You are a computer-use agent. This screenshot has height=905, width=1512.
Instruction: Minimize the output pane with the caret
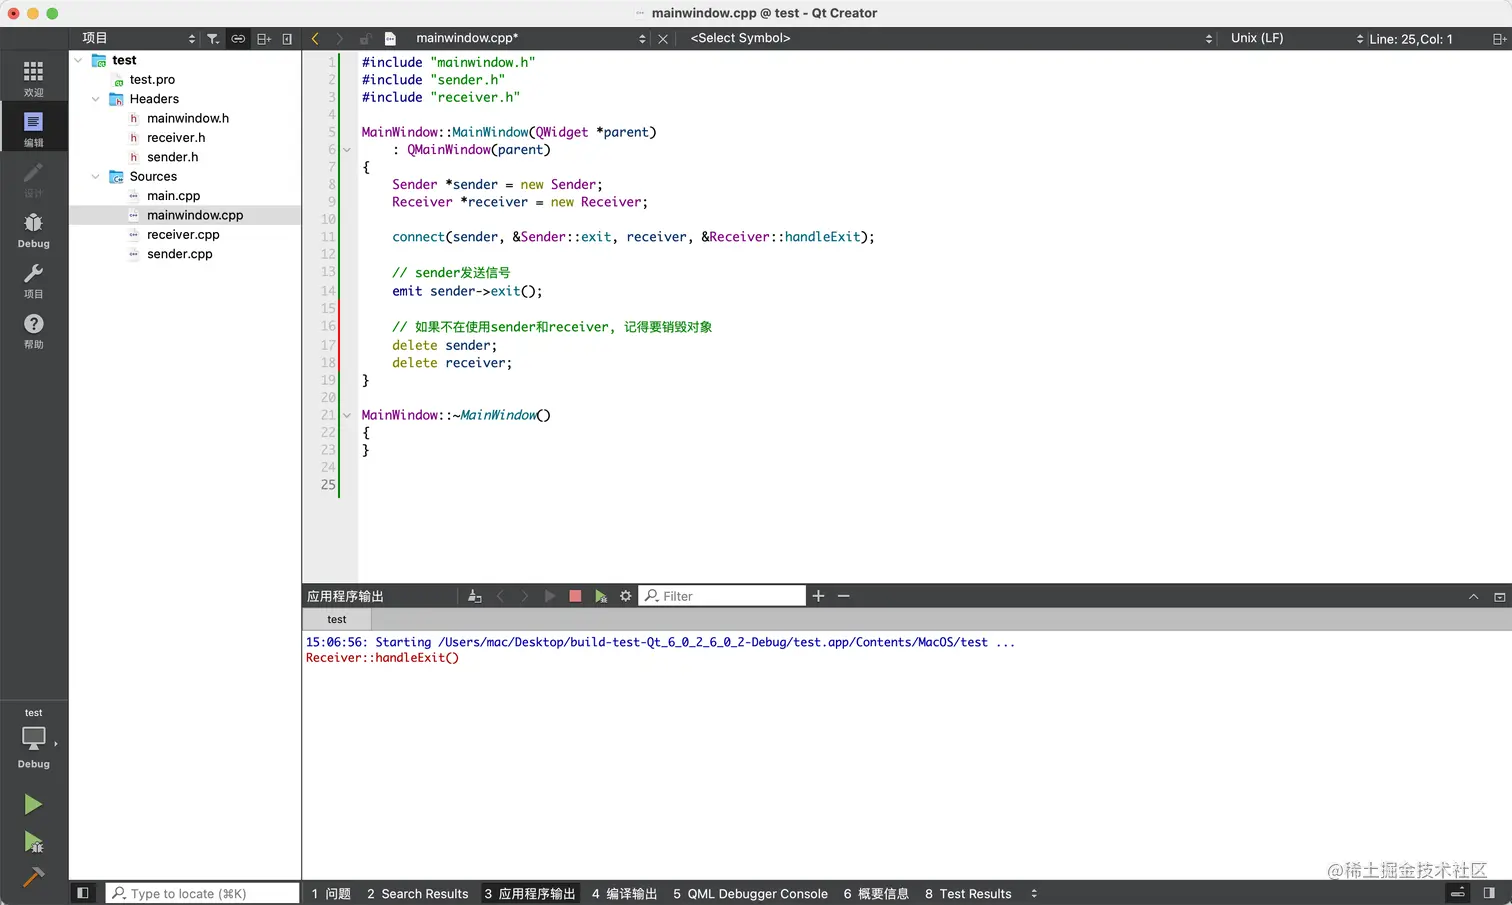click(x=1473, y=597)
